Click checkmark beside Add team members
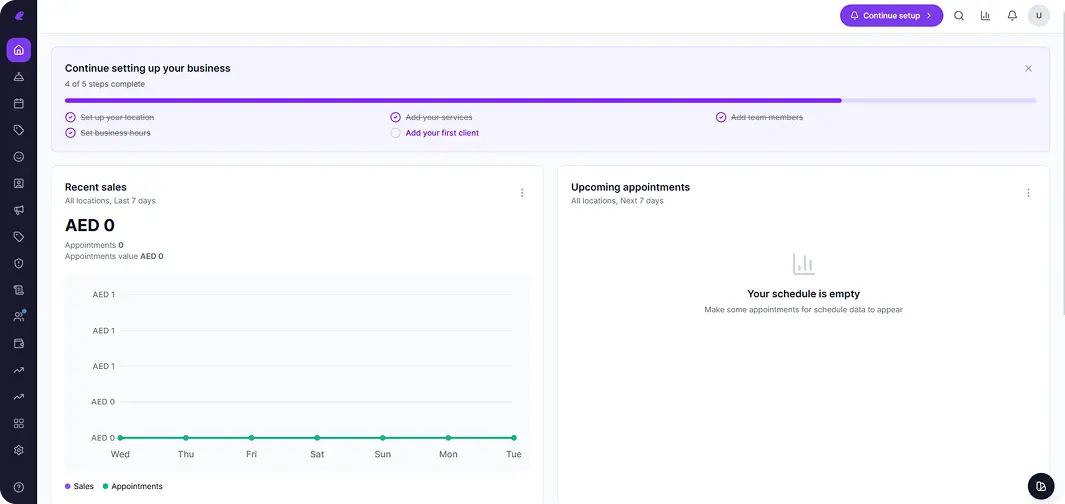This screenshot has width=1065, height=504. click(x=721, y=118)
